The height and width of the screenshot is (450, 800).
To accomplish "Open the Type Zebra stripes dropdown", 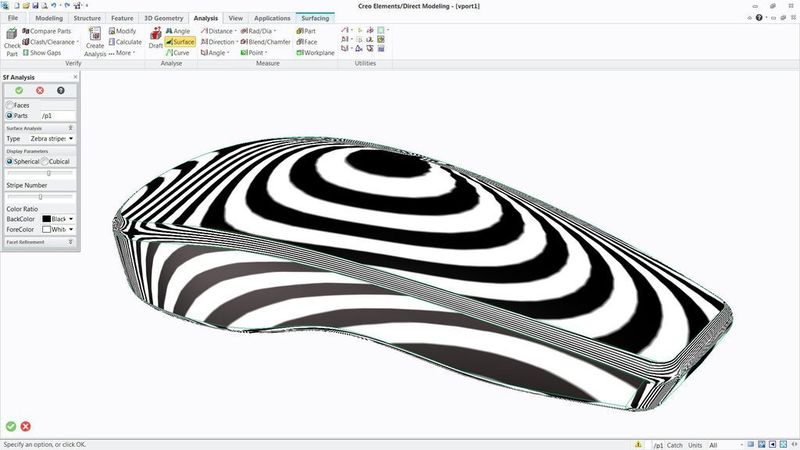I will pos(71,139).
